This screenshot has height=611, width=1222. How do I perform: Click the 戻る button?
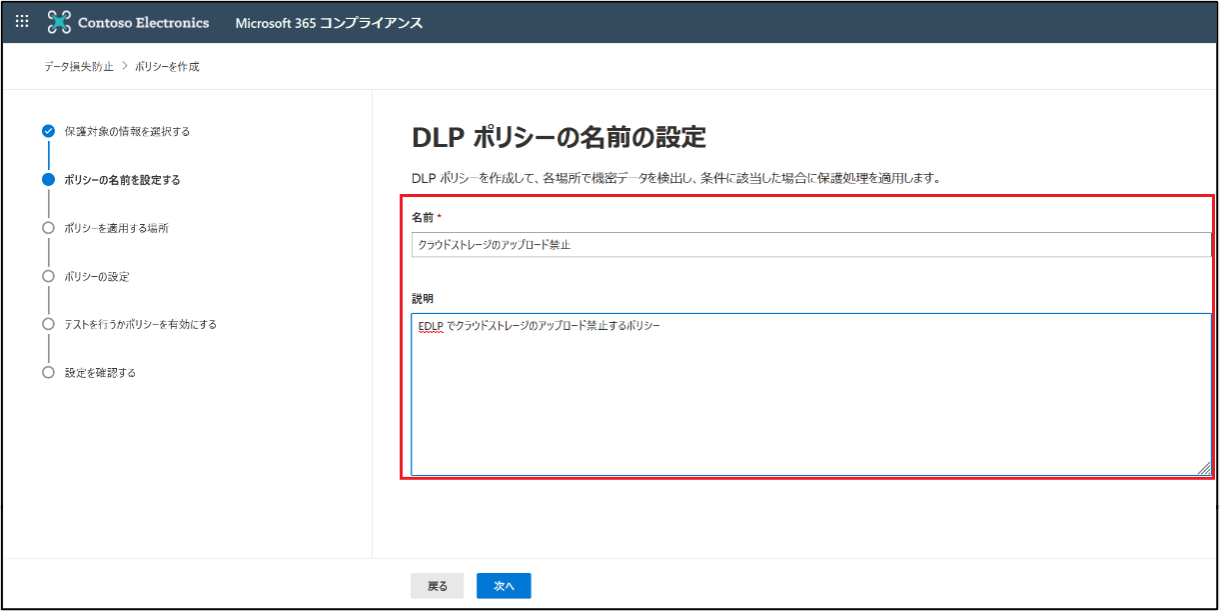[x=437, y=586]
